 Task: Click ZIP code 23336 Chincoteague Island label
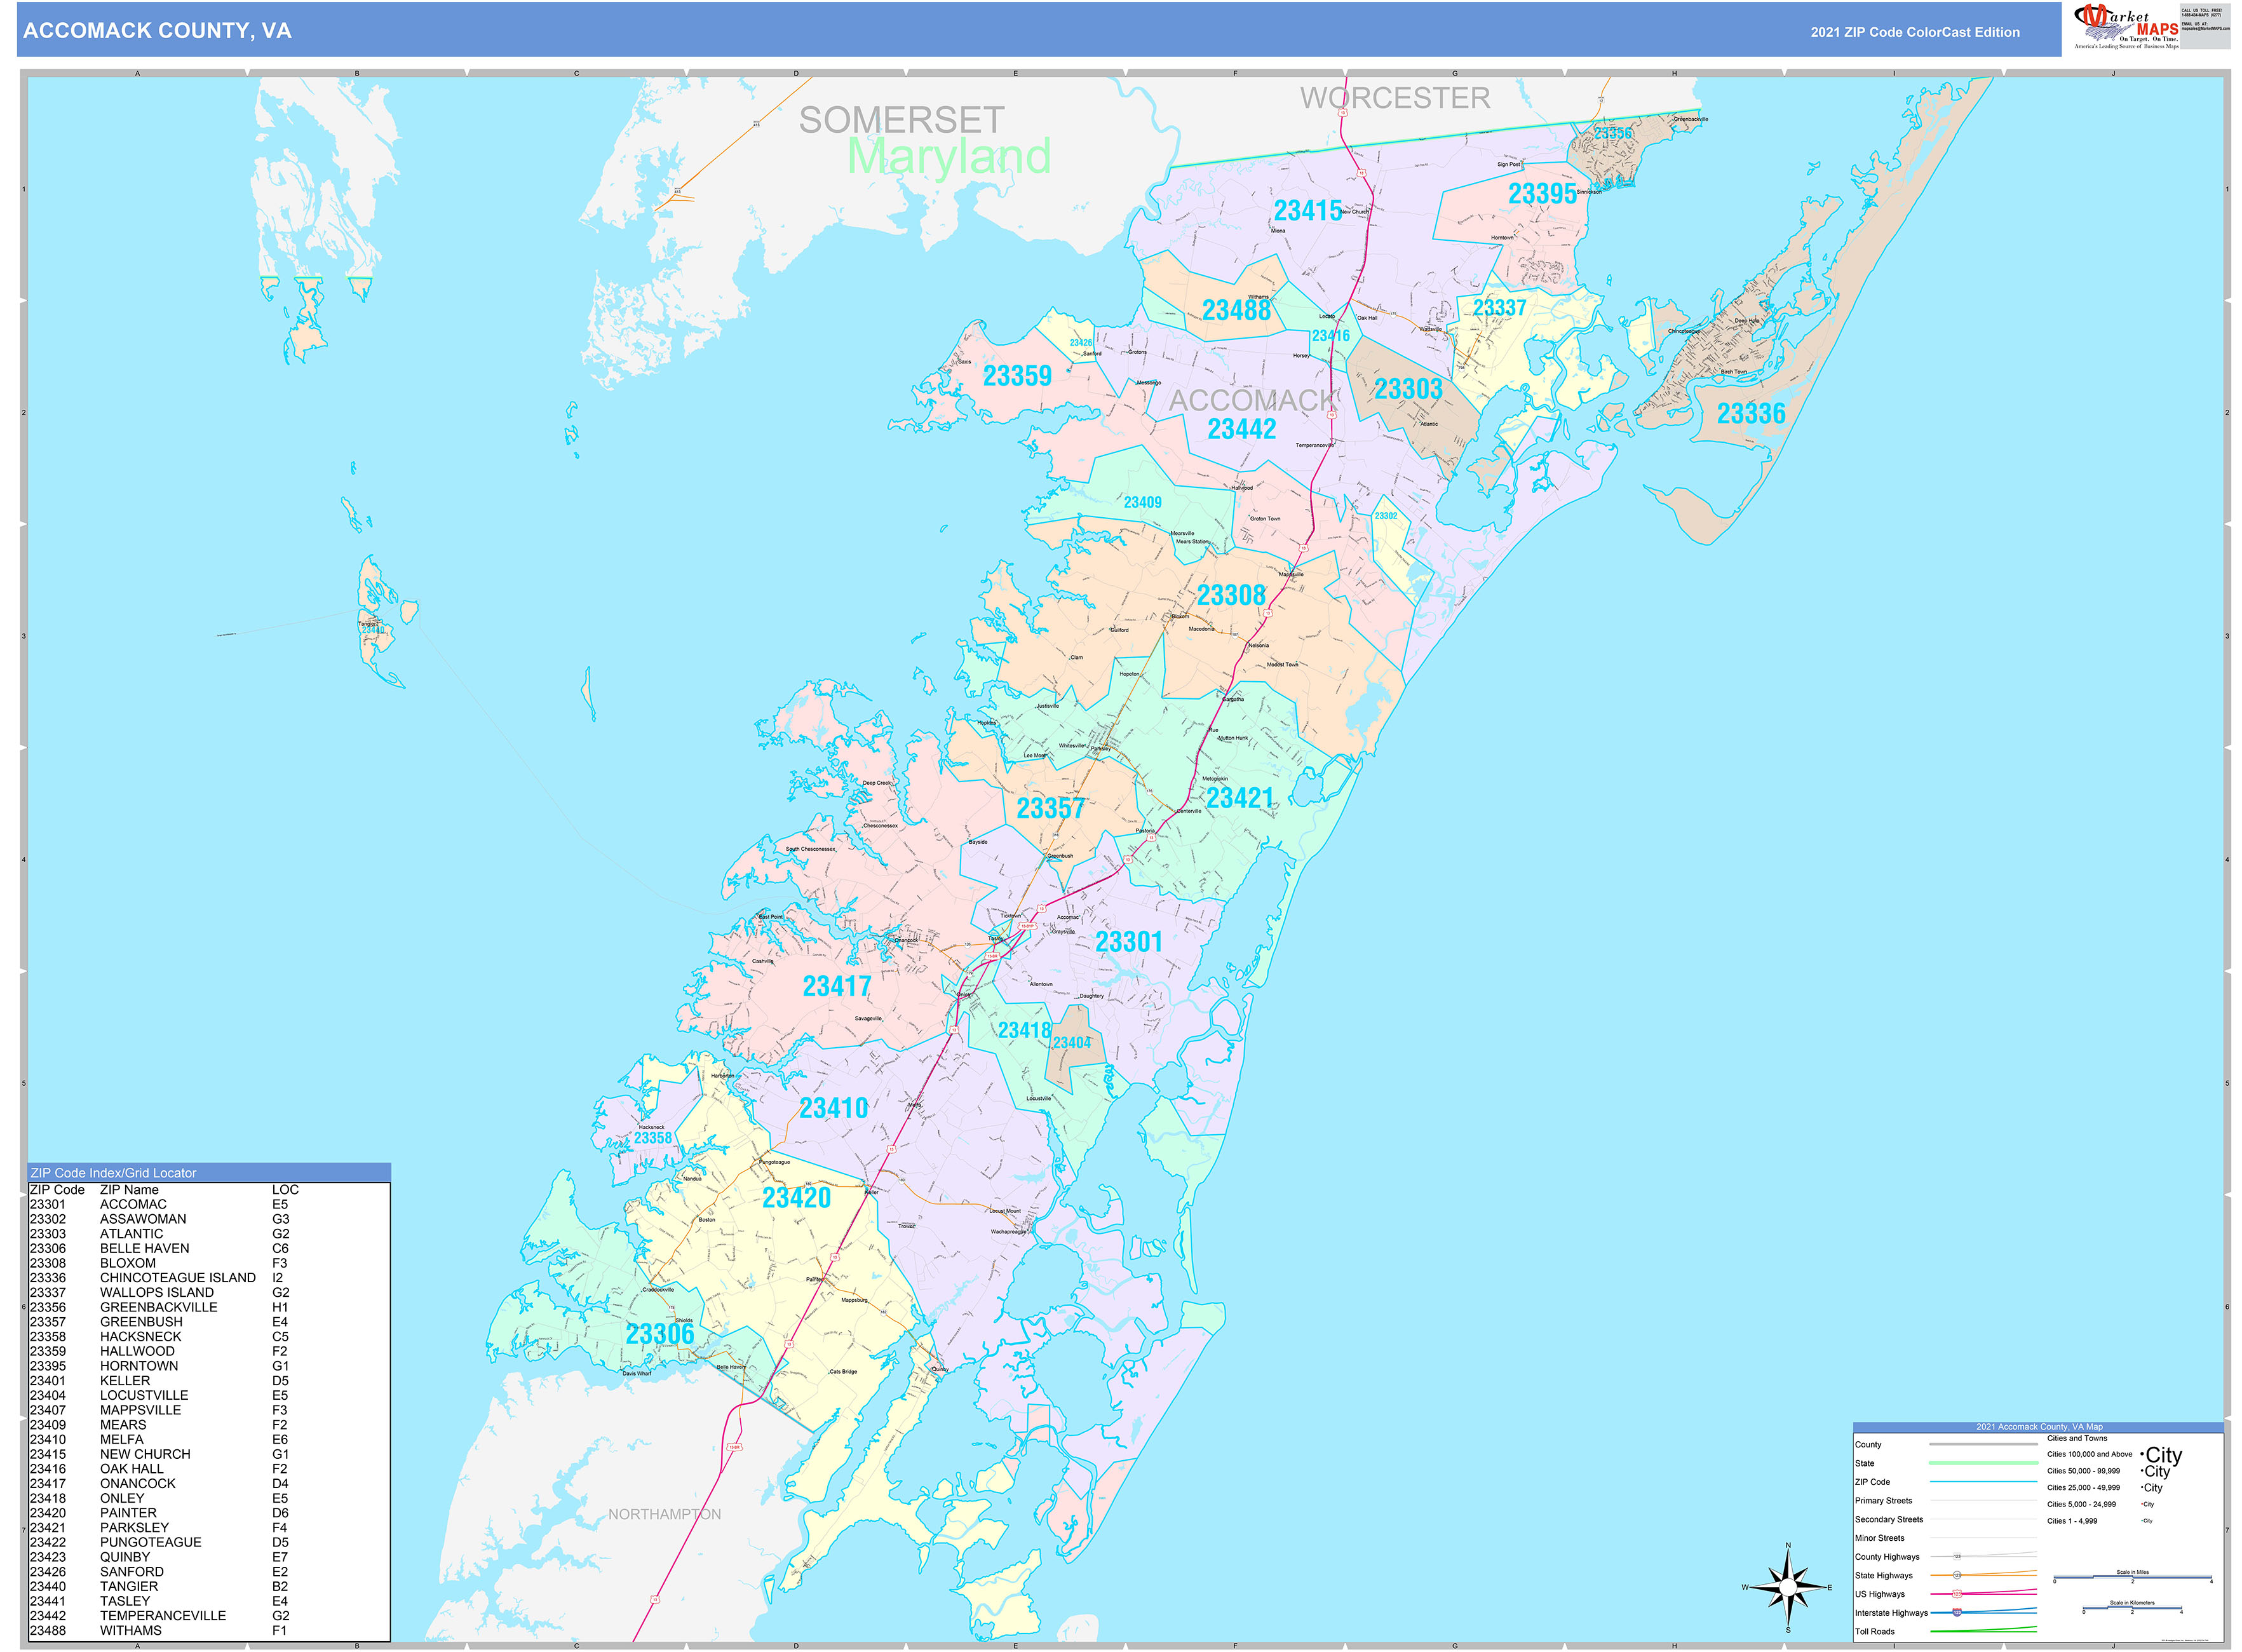click(x=1751, y=414)
